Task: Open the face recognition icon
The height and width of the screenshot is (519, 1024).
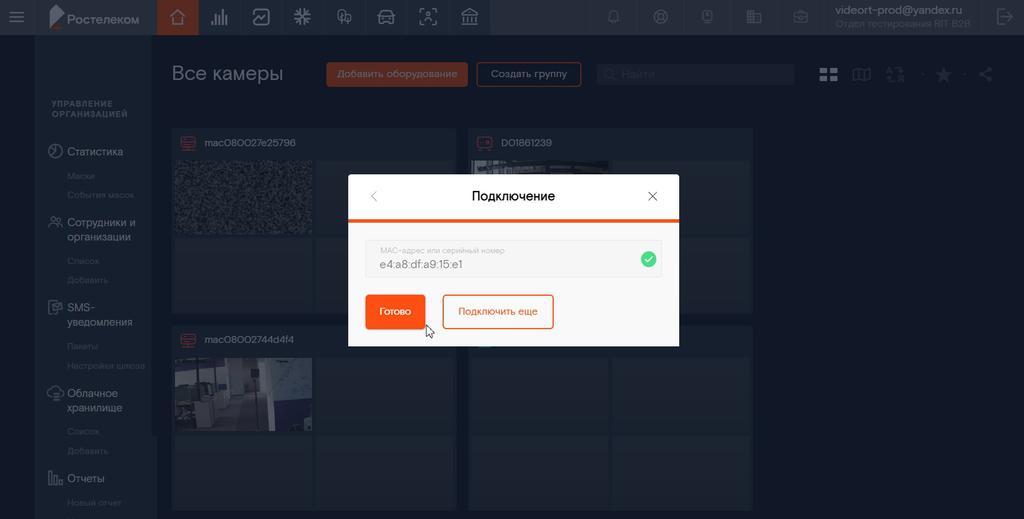Action: [x=428, y=18]
